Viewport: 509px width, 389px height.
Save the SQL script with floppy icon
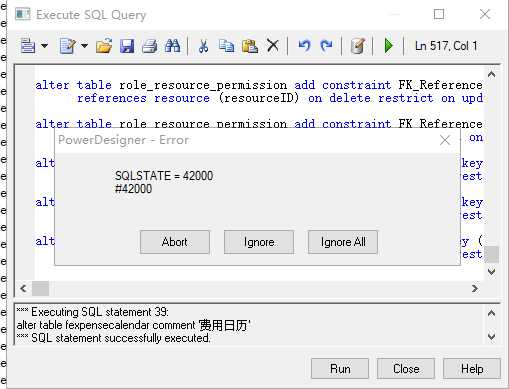(127, 46)
